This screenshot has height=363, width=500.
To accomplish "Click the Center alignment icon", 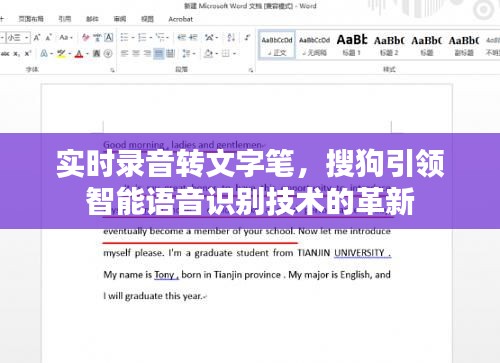I will tap(136, 53).
